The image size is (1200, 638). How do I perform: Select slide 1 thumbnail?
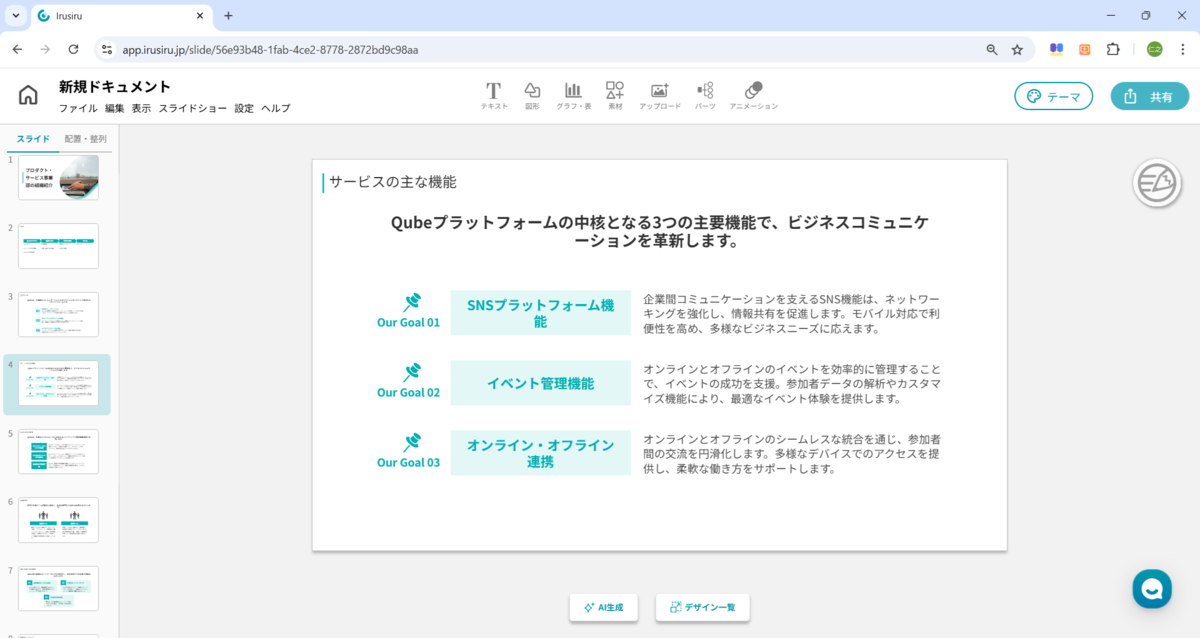point(58,177)
